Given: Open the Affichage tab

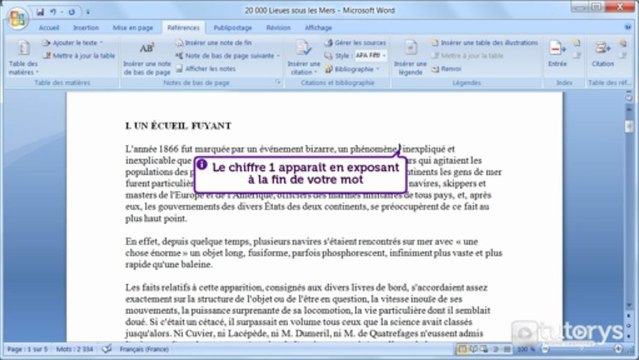Looking at the screenshot, I should click(318, 28).
